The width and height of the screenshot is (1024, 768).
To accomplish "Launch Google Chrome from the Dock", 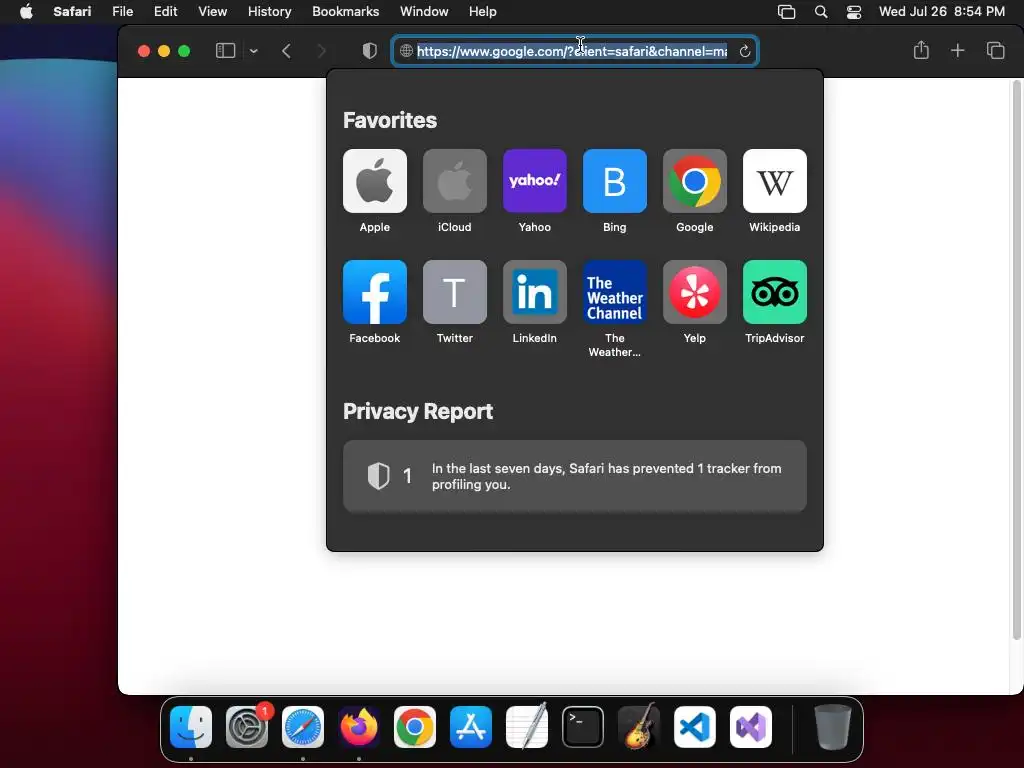I will pyautogui.click(x=415, y=727).
